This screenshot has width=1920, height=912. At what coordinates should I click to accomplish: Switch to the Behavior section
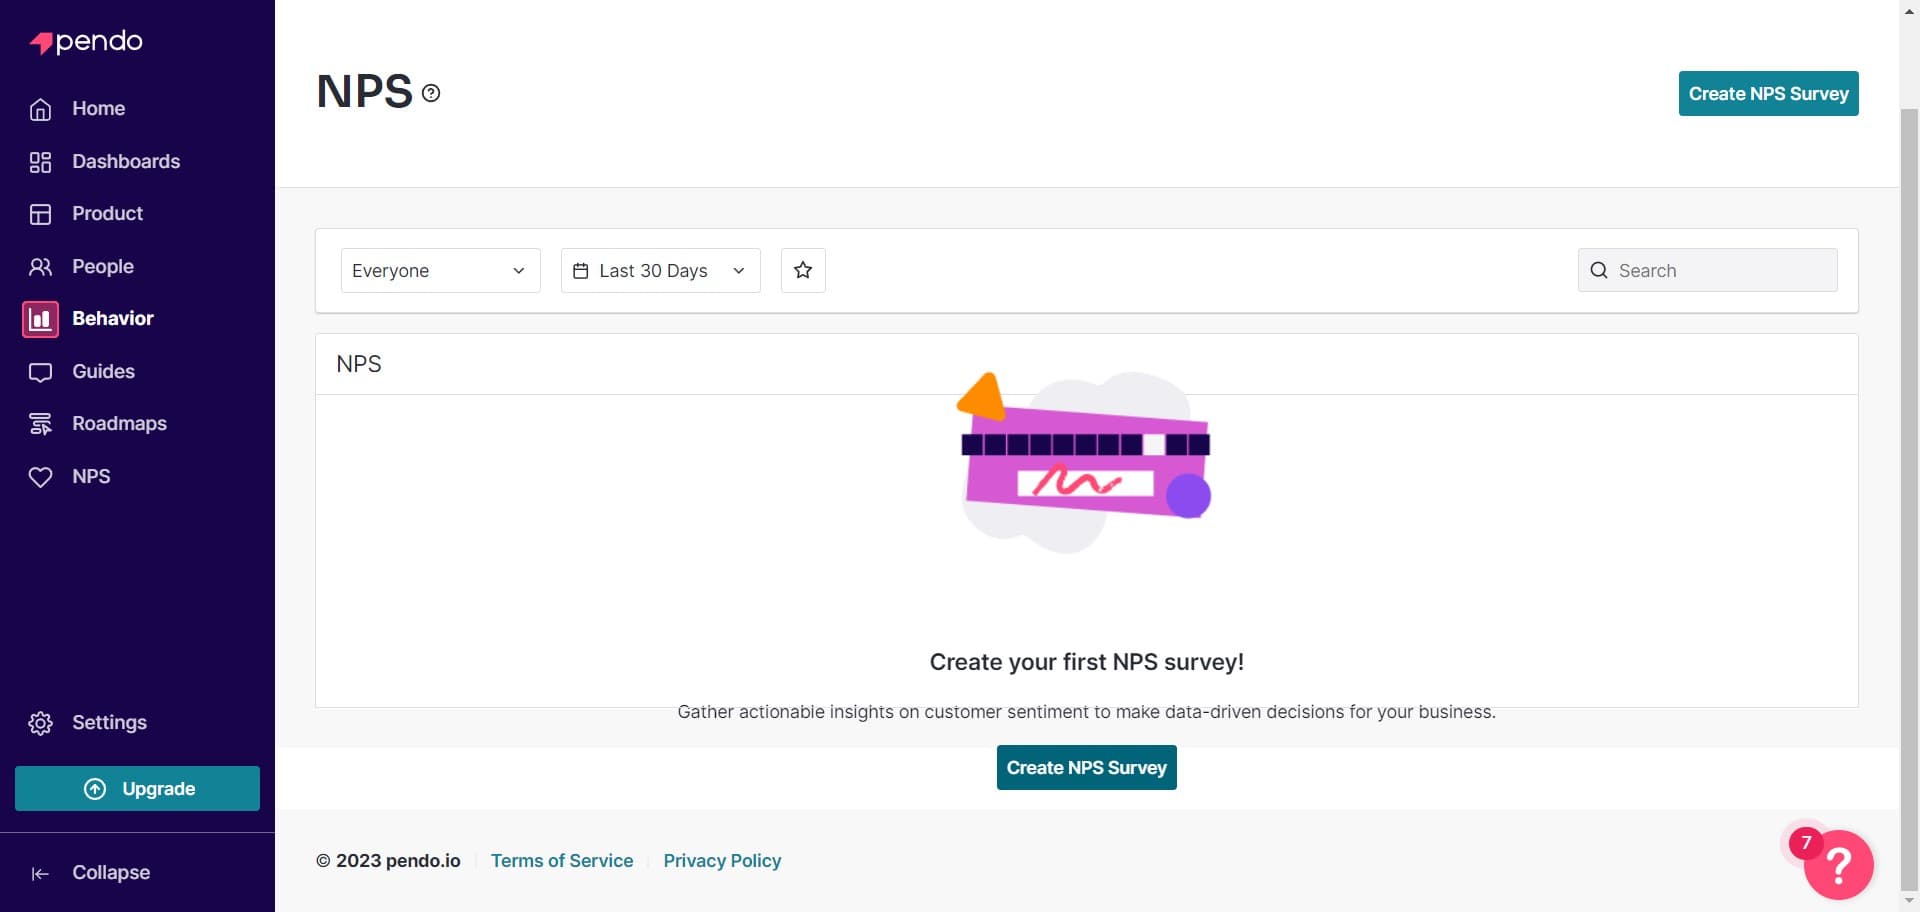point(112,318)
